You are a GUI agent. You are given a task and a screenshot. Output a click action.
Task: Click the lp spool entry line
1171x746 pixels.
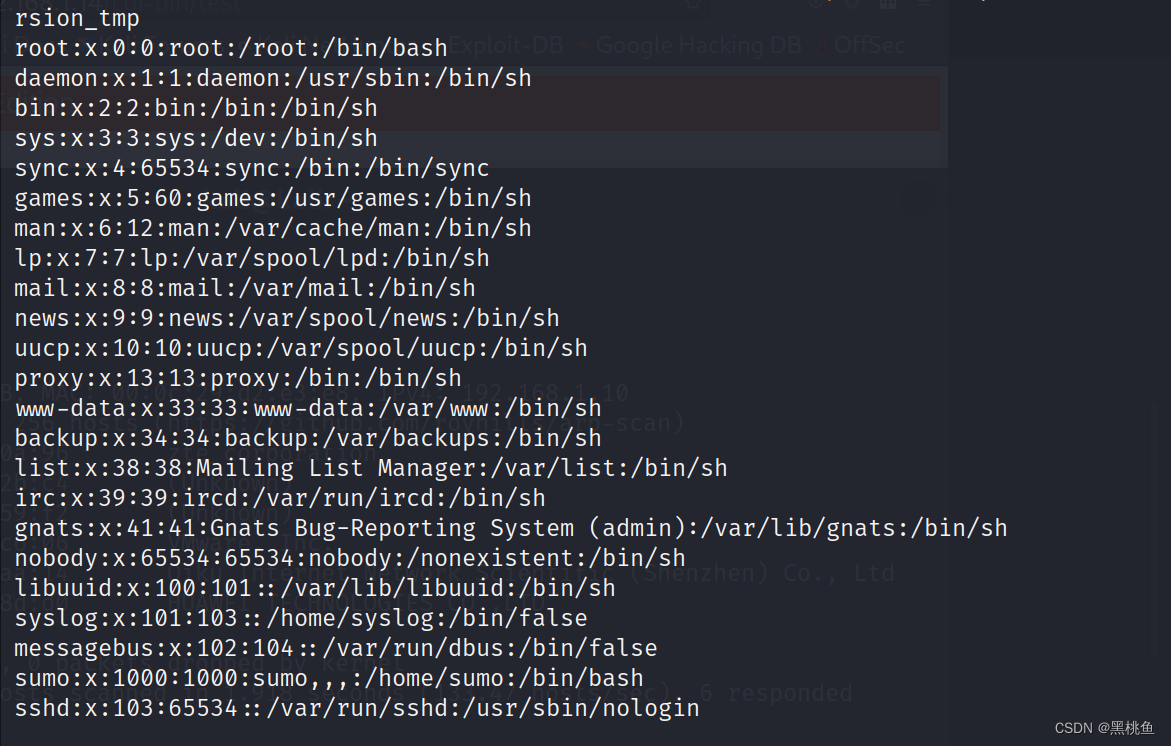point(252,258)
